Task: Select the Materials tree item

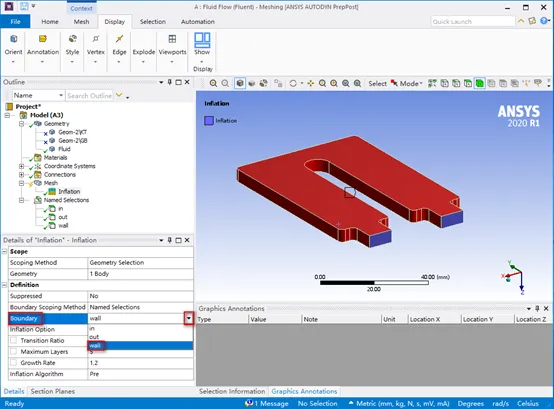Action: (x=55, y=158)
